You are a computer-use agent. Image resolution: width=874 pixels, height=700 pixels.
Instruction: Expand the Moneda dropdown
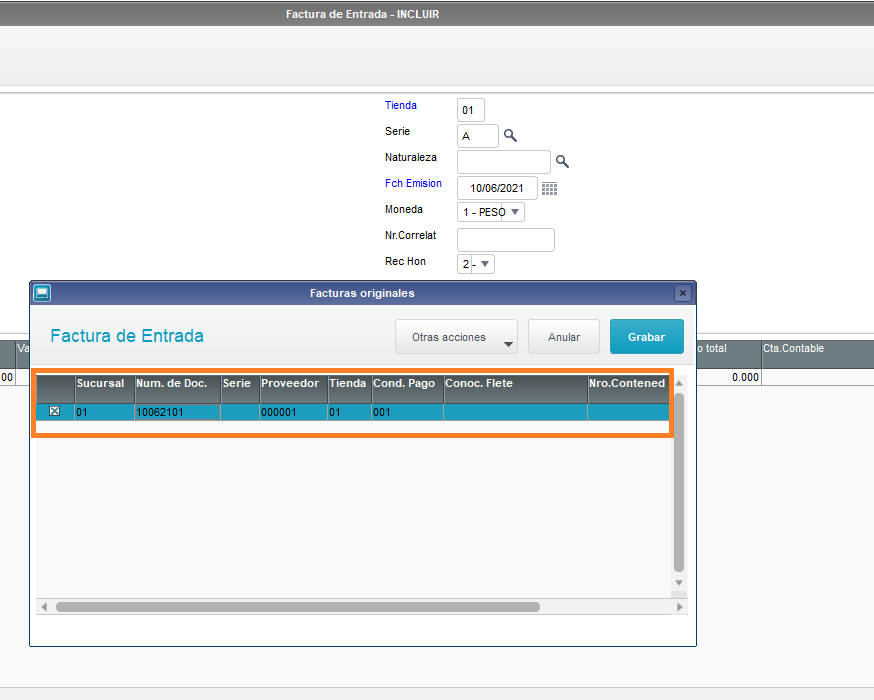click(x=515, y=212)
